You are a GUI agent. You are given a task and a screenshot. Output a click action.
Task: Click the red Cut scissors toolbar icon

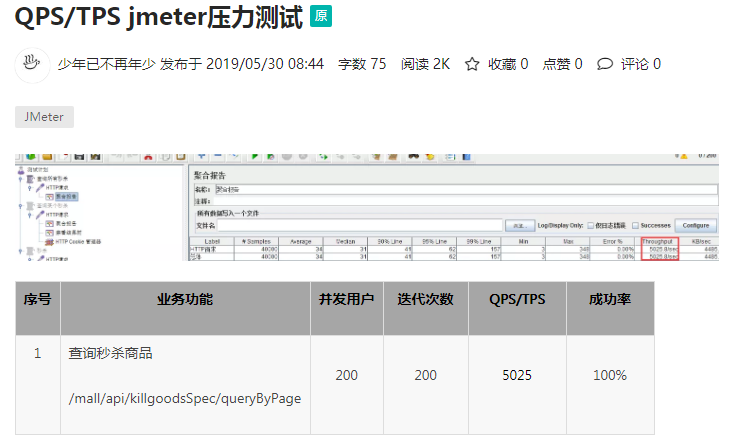(148, 156)
